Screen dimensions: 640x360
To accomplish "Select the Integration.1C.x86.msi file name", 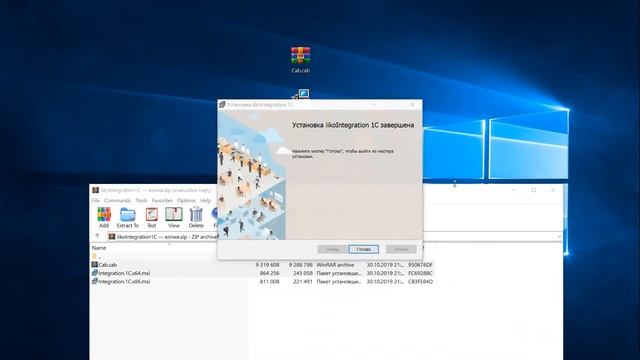I will click(x=124, y=281).
